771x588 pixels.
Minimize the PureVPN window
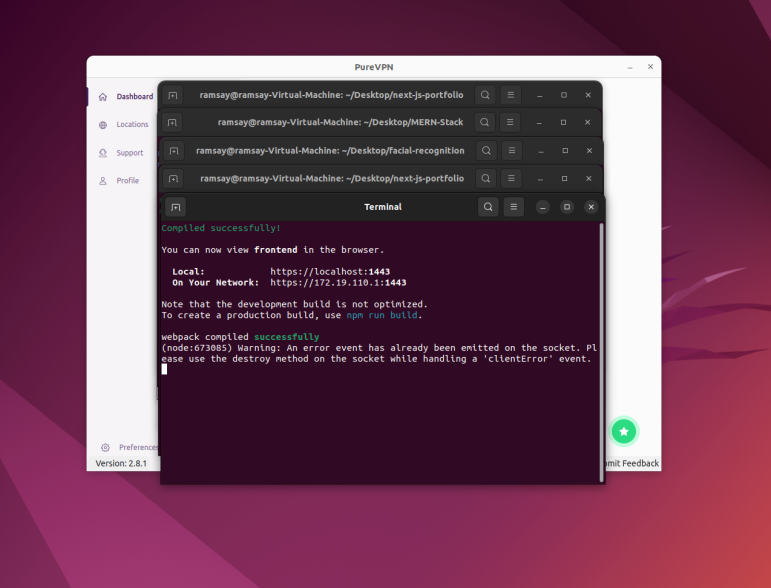pos(629,67)
